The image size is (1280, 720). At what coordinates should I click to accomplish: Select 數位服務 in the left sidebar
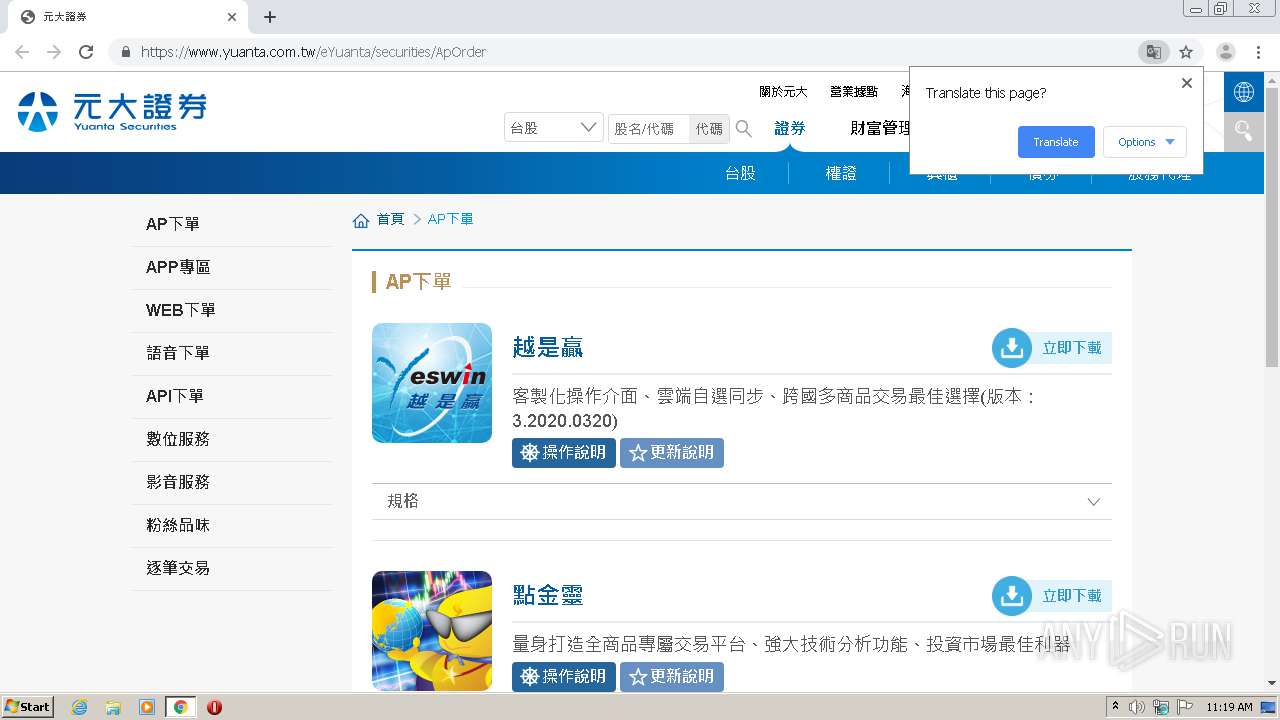coord(232,439)
